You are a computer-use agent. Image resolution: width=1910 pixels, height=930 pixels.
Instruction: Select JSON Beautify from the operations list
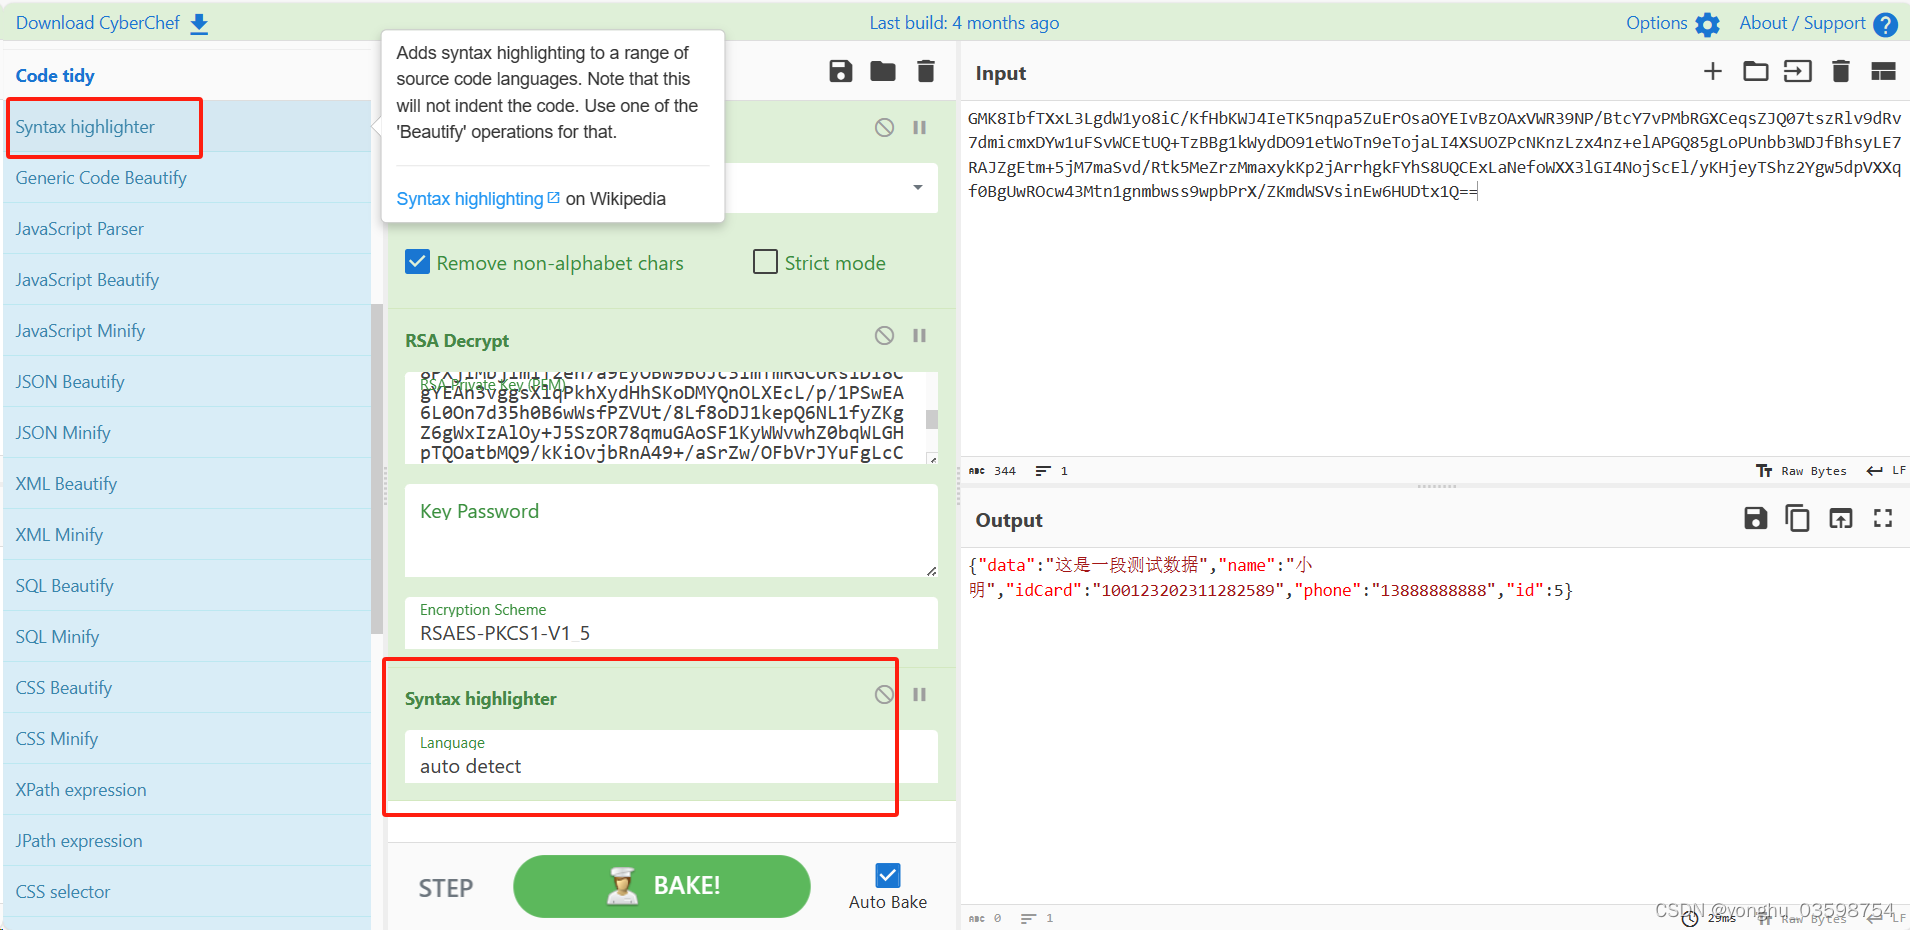(x=70, y=381)
